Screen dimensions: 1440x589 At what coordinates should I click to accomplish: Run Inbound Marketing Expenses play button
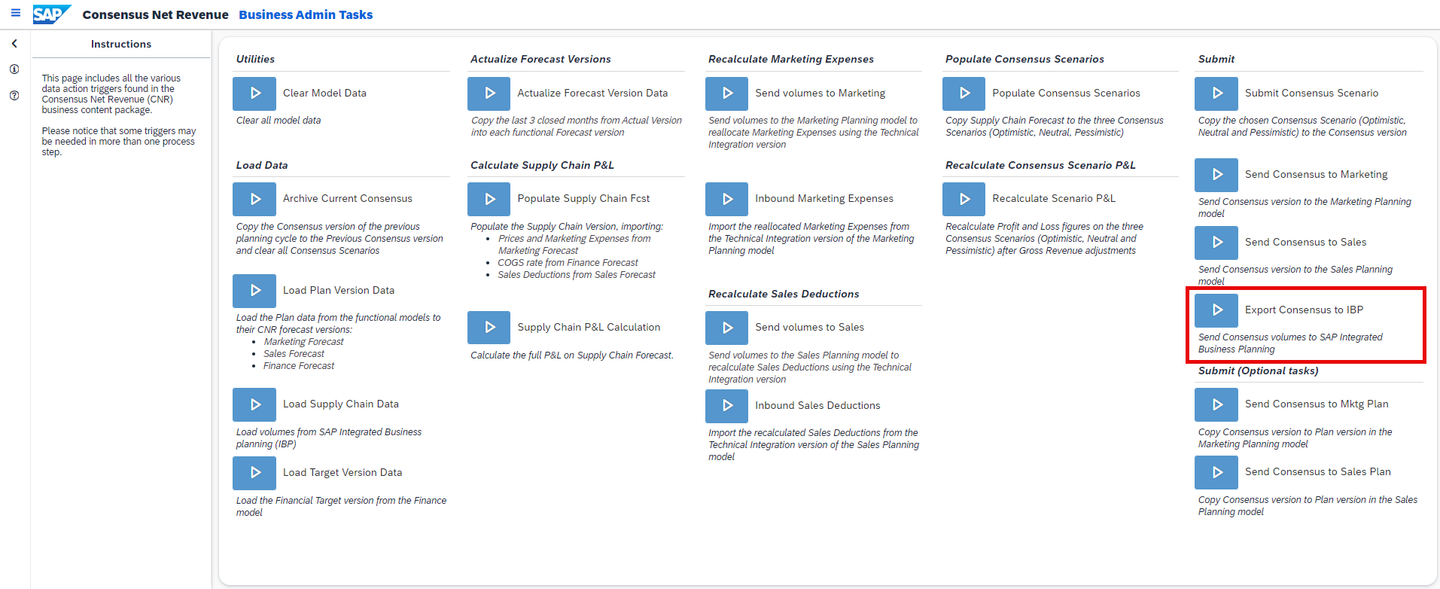tap(727, 199)
